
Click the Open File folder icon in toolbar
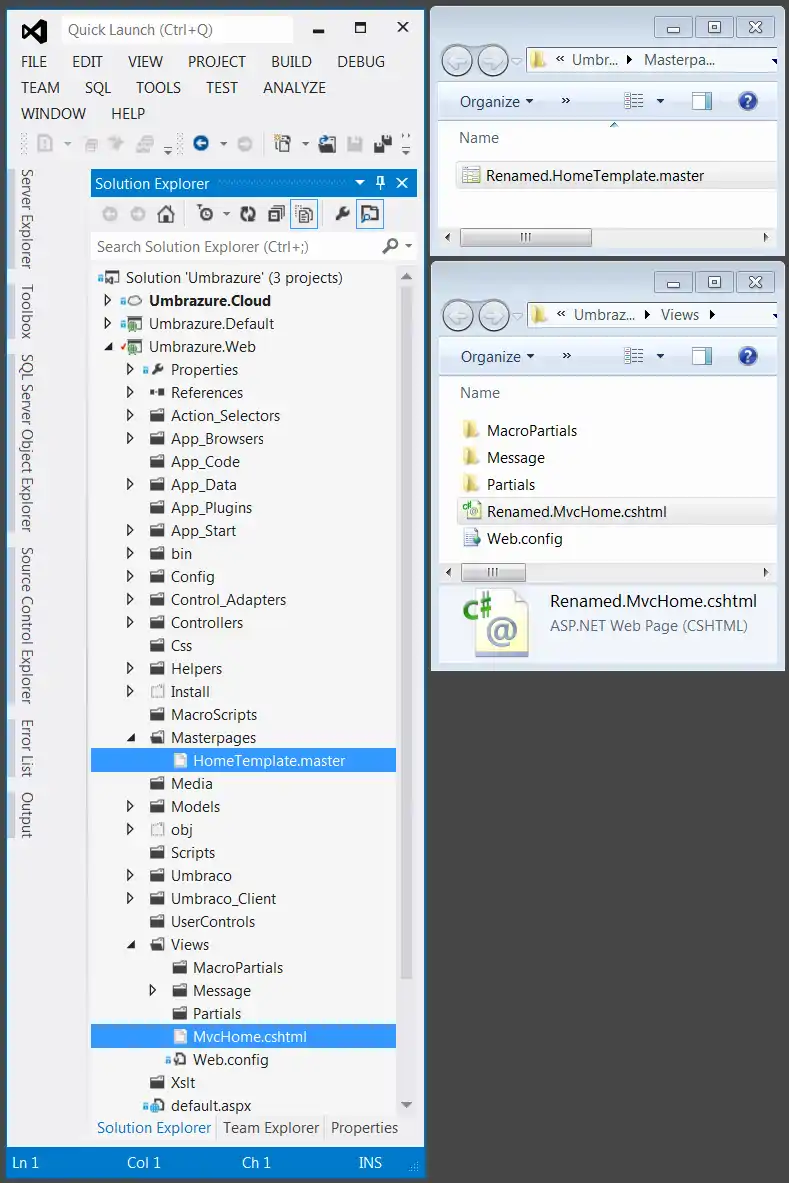(x=327, y=143)
